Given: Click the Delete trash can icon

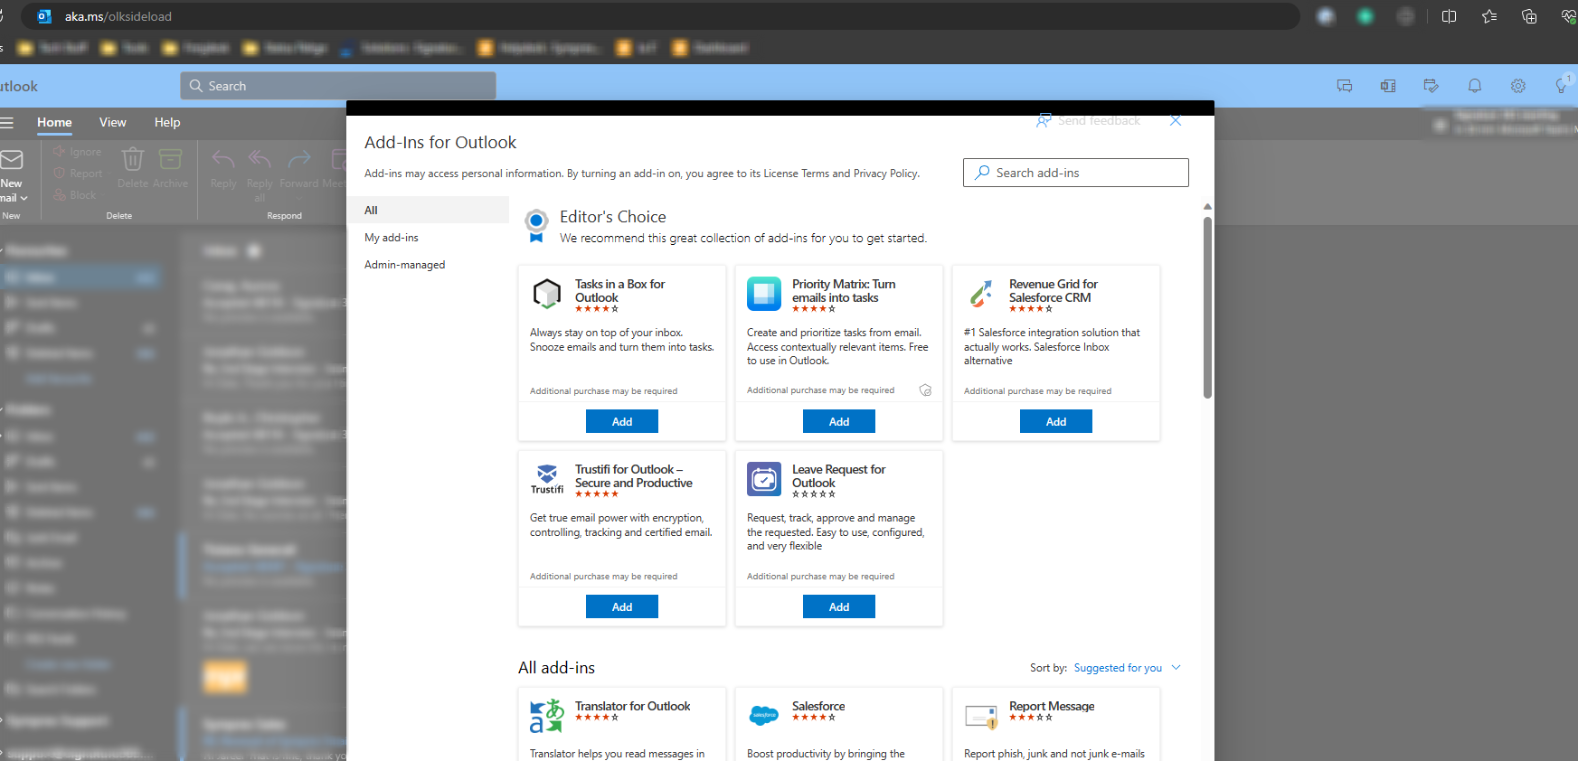Looking at the screenshot, I should pos(133,159).
